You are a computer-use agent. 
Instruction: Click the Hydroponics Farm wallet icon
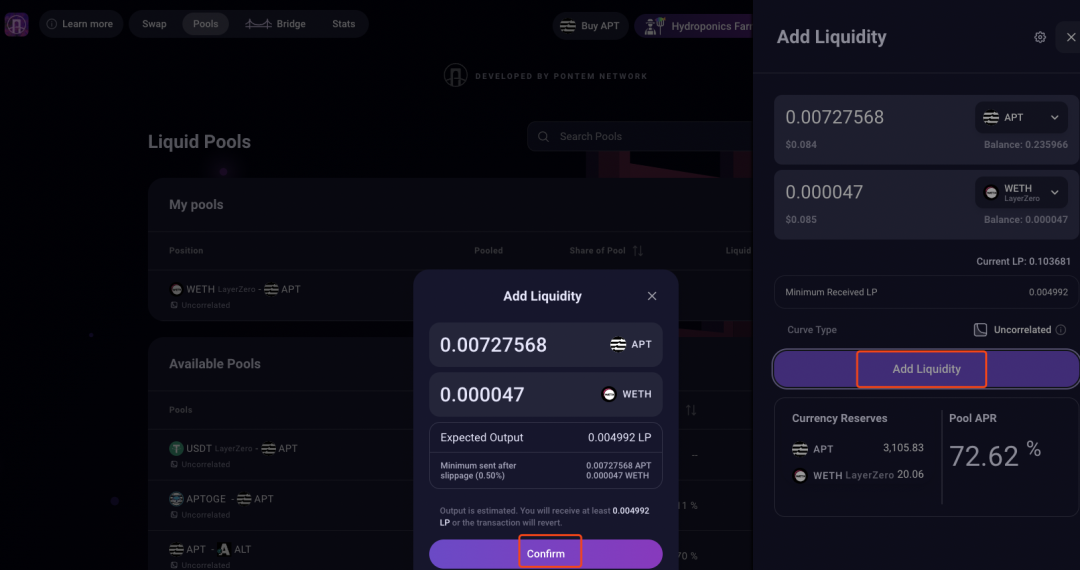pos(655,25)
